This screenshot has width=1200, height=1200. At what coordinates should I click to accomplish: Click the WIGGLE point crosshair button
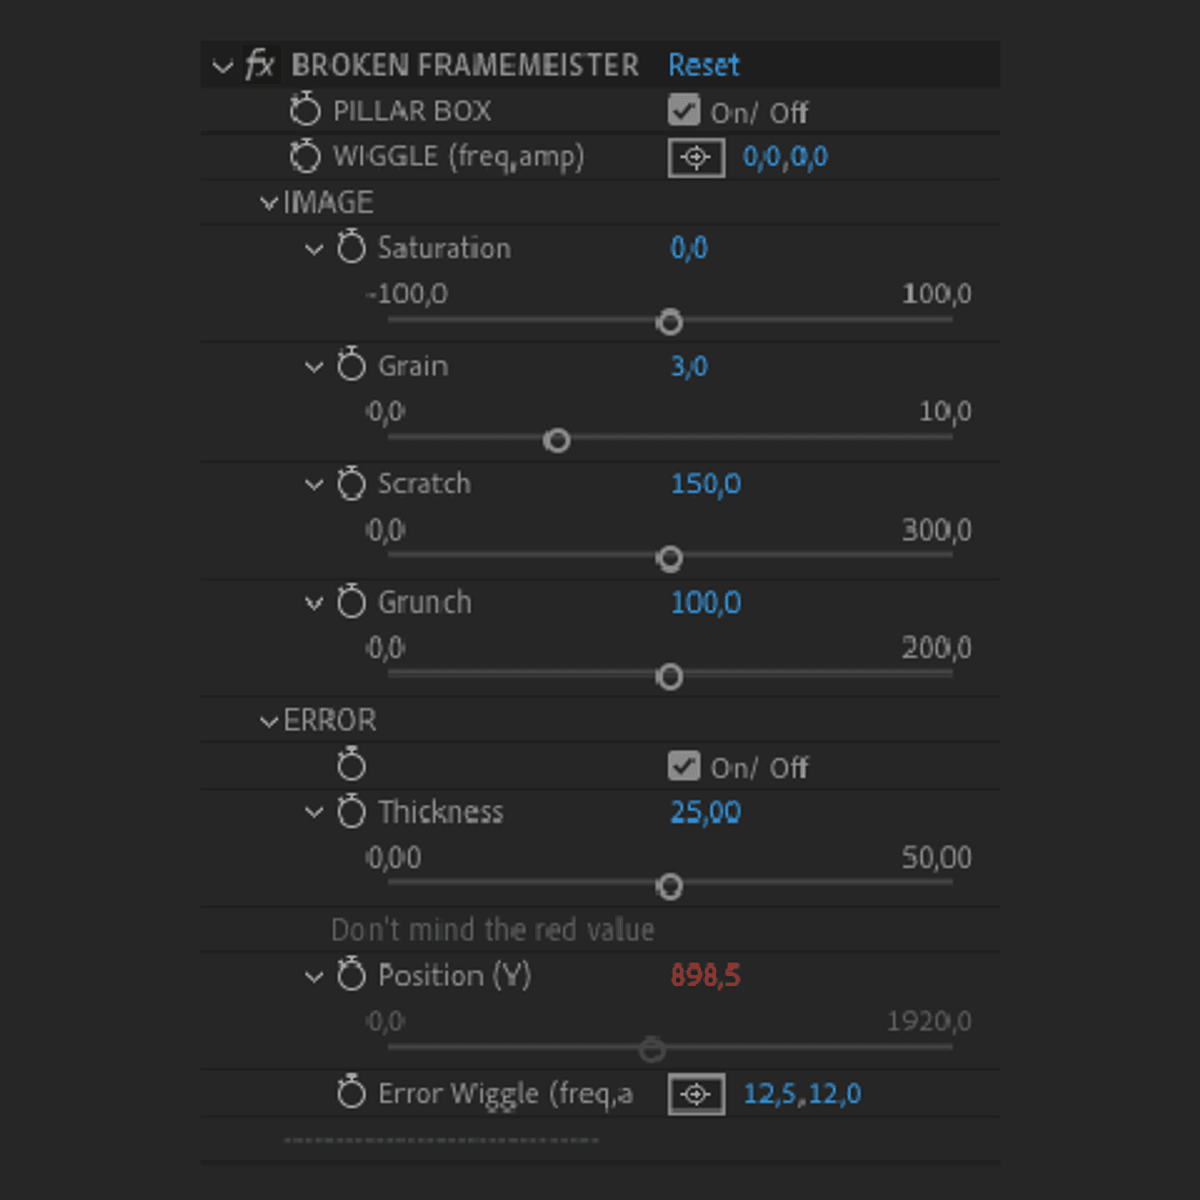(696, 157)
